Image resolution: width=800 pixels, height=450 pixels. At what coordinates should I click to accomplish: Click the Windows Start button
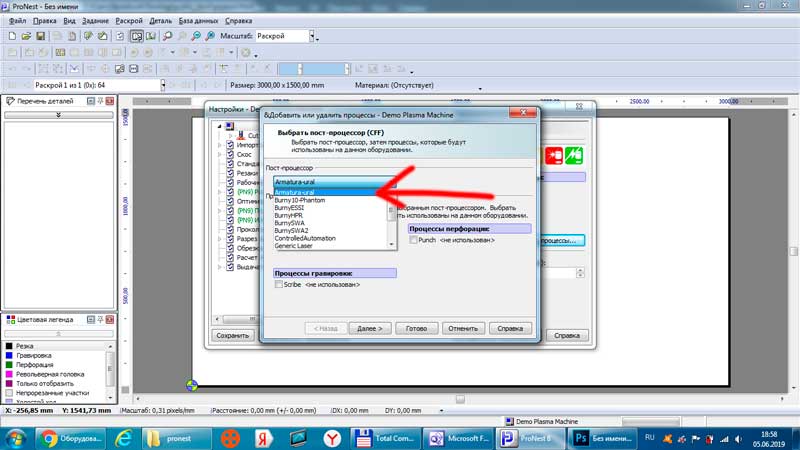click(x=16, y=439)
